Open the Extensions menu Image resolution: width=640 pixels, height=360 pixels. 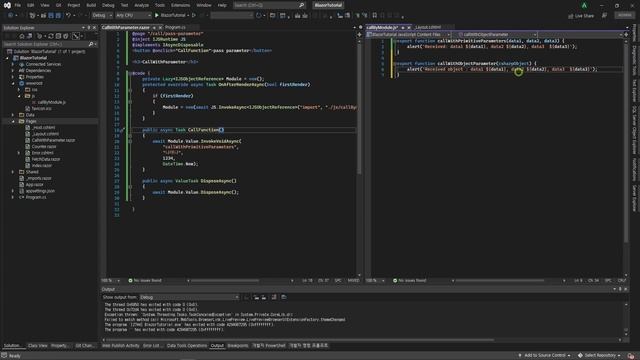pyautogui.click(x=180, y=5)
